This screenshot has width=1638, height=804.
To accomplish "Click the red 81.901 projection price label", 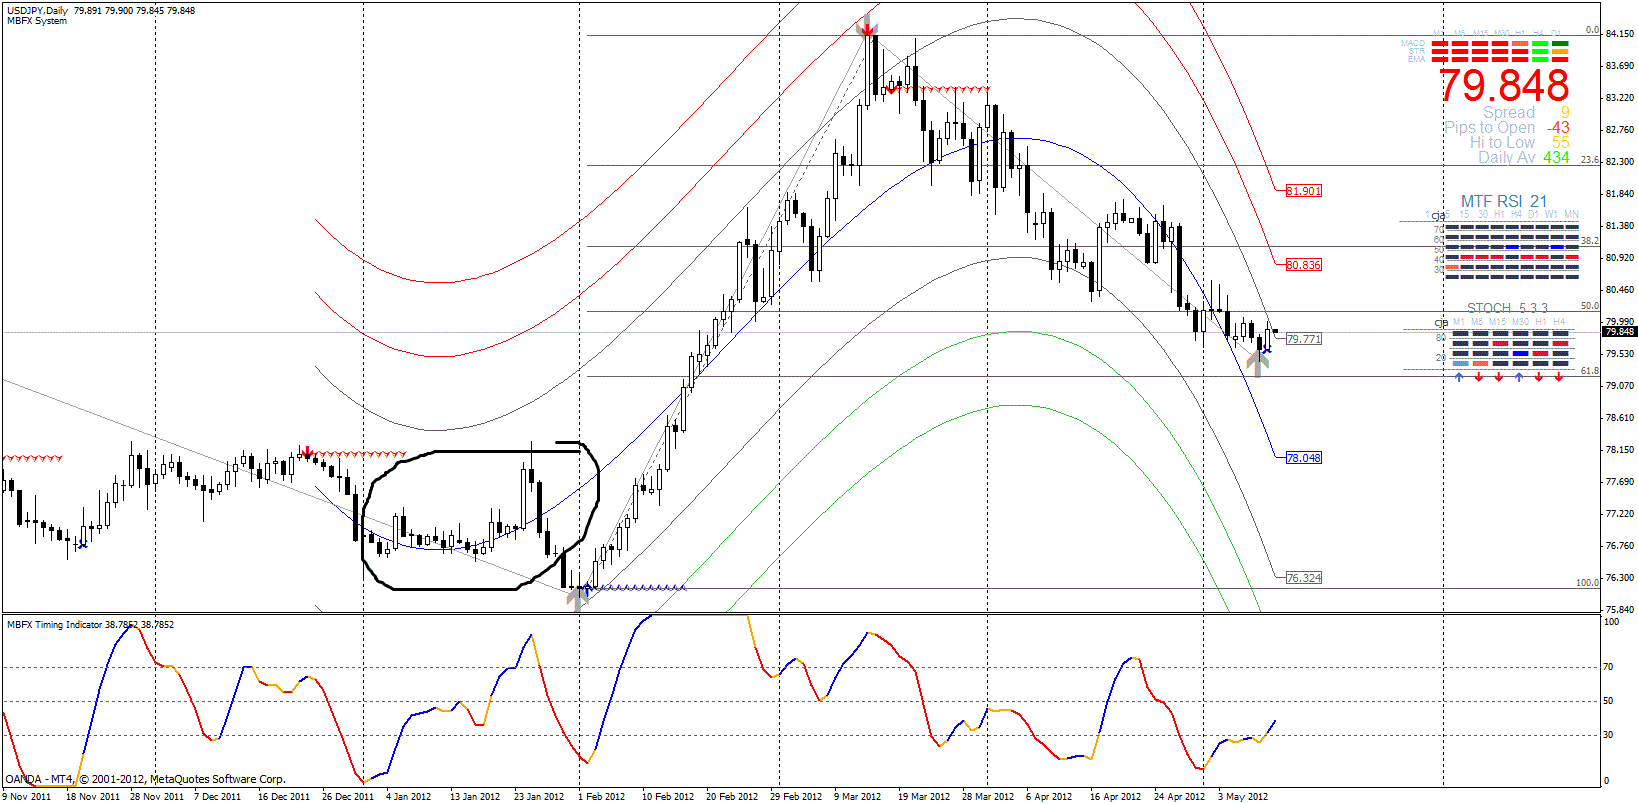I will tap(1304, 191).
